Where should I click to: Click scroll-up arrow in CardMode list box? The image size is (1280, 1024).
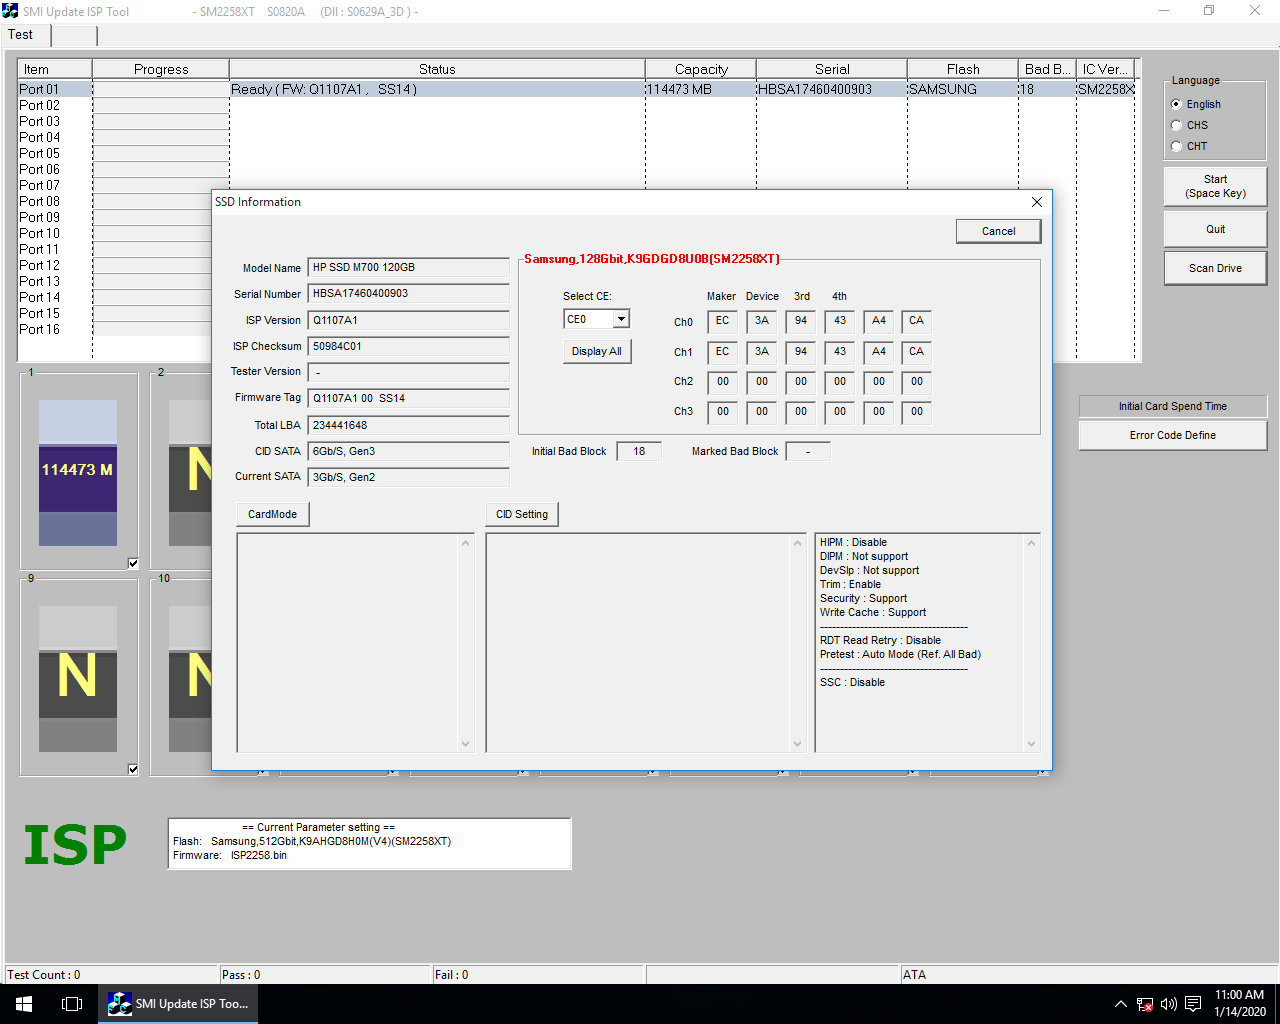465,543
